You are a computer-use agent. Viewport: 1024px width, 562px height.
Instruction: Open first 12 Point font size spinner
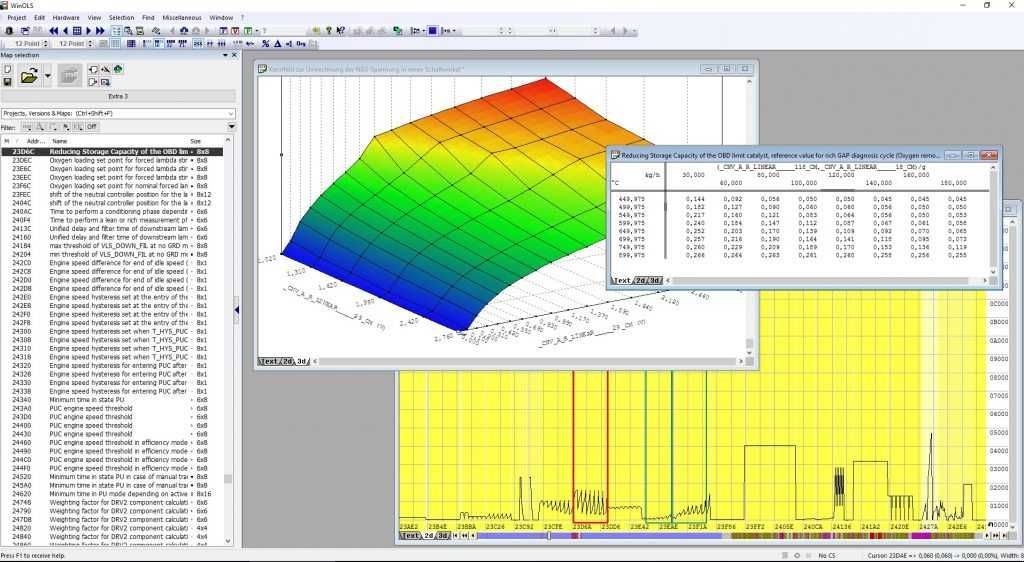coord(46,44)
